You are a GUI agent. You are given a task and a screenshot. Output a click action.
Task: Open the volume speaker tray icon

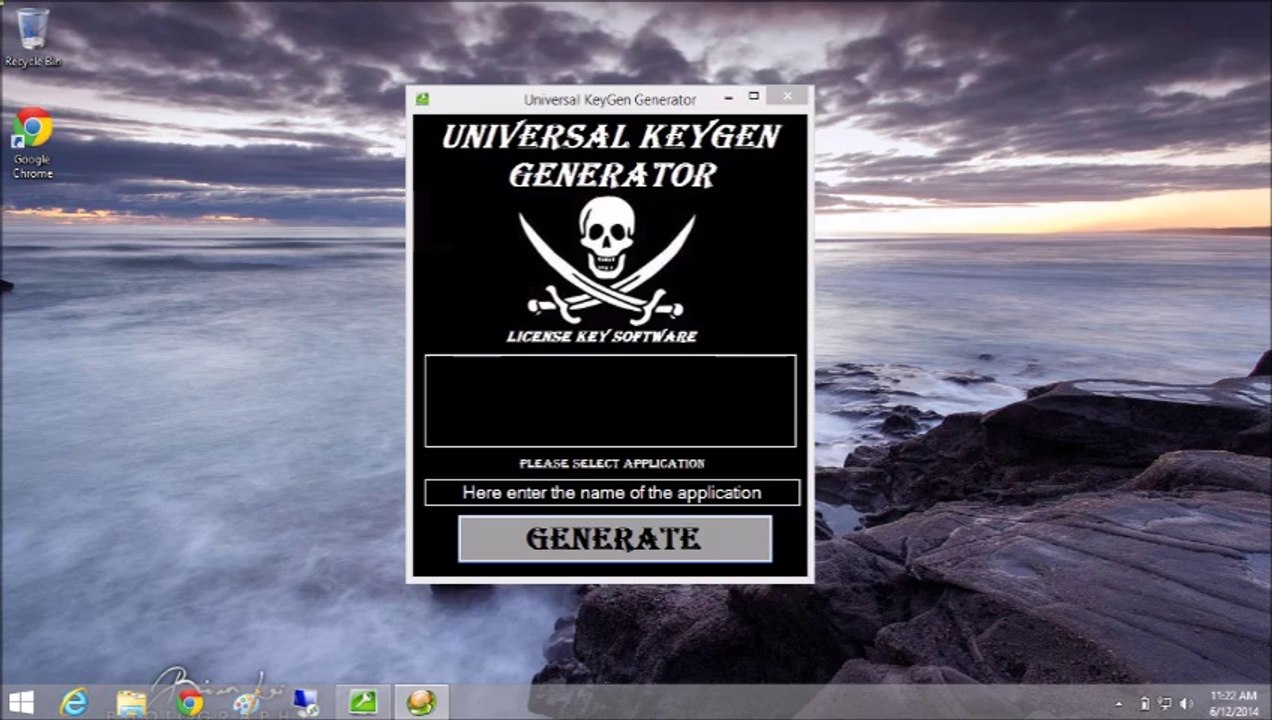(x=1187, y=704)
